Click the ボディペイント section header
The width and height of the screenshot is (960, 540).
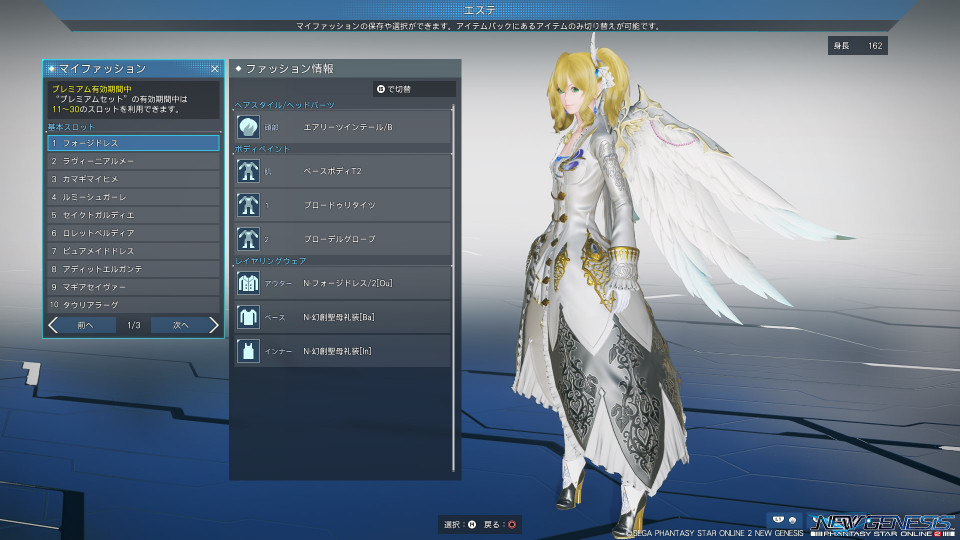(x=262, y=149)
